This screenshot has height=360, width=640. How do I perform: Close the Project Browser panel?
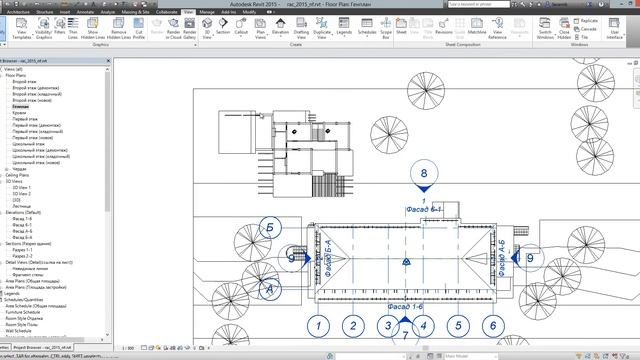coord(108,61)
